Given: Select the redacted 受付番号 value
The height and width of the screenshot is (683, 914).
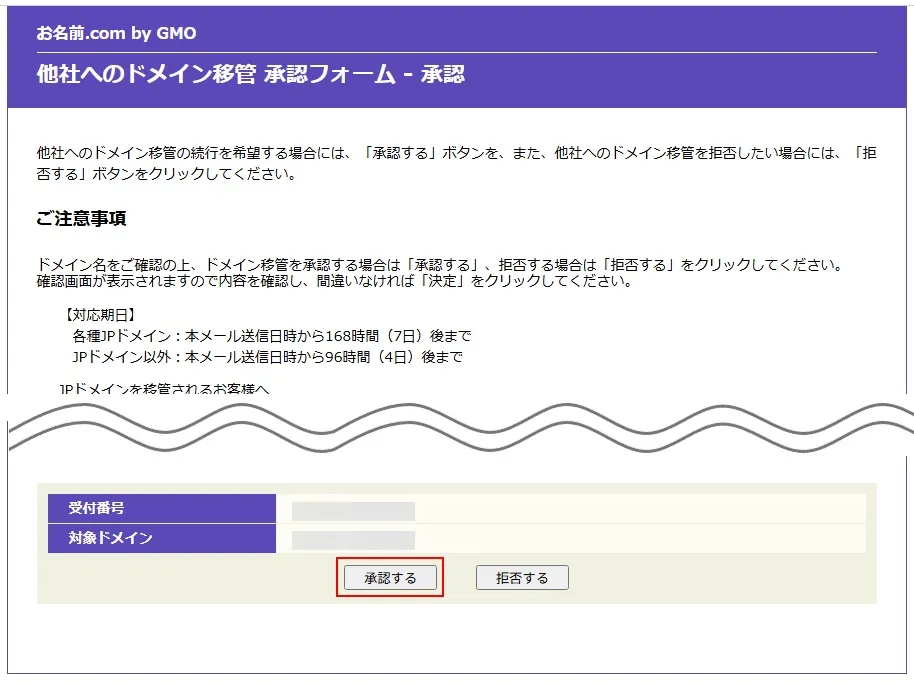Looking at the screenshot, I should pos(353,511).
